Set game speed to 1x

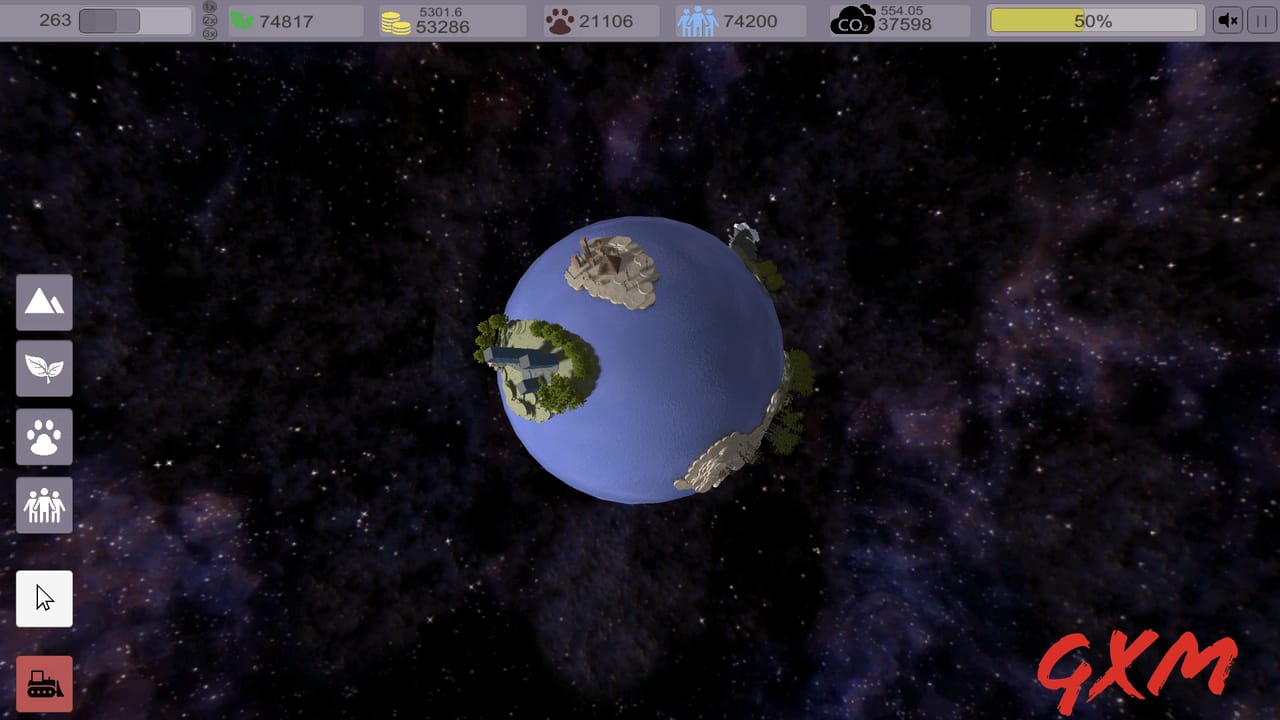208,6
